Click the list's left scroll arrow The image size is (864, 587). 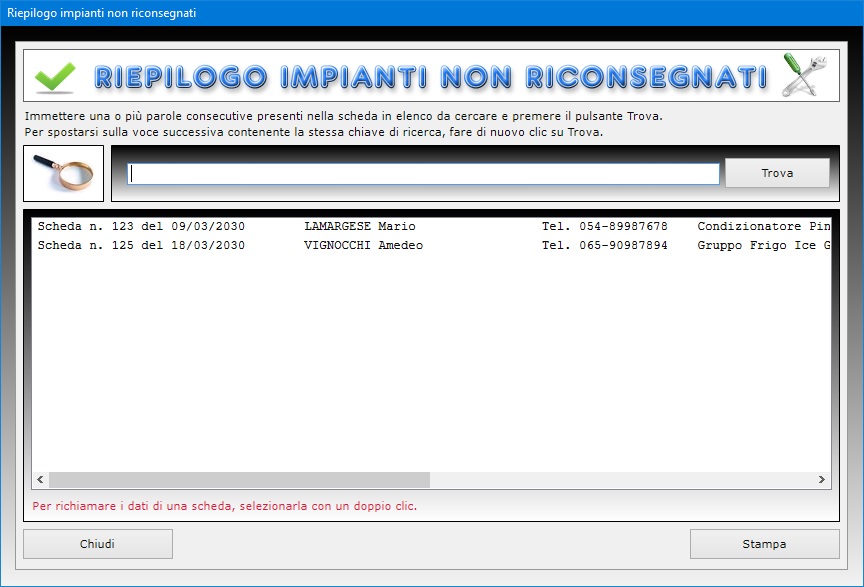tap(40, 480)
